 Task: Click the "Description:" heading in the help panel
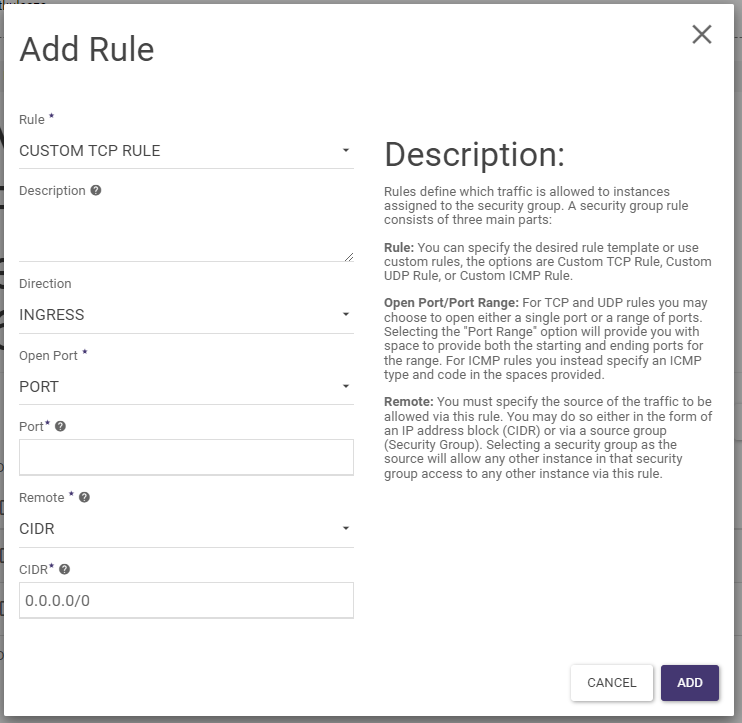(x=474, y=154)
